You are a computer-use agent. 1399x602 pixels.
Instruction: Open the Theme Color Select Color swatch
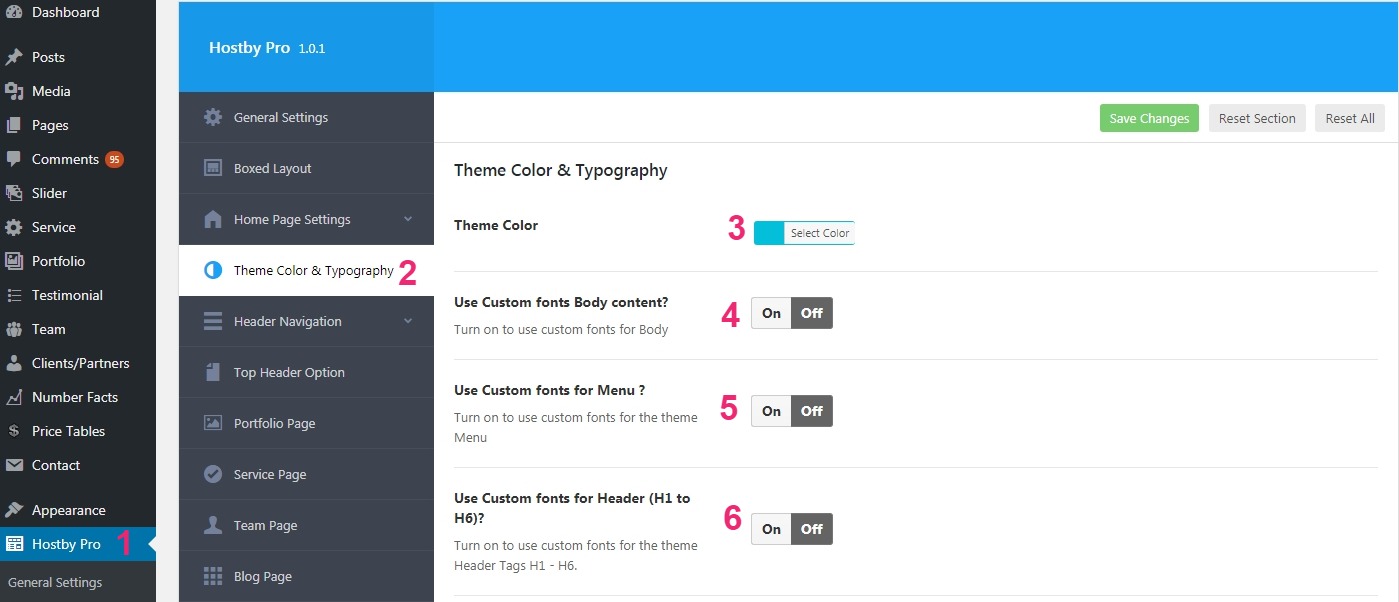pos(805,233)
